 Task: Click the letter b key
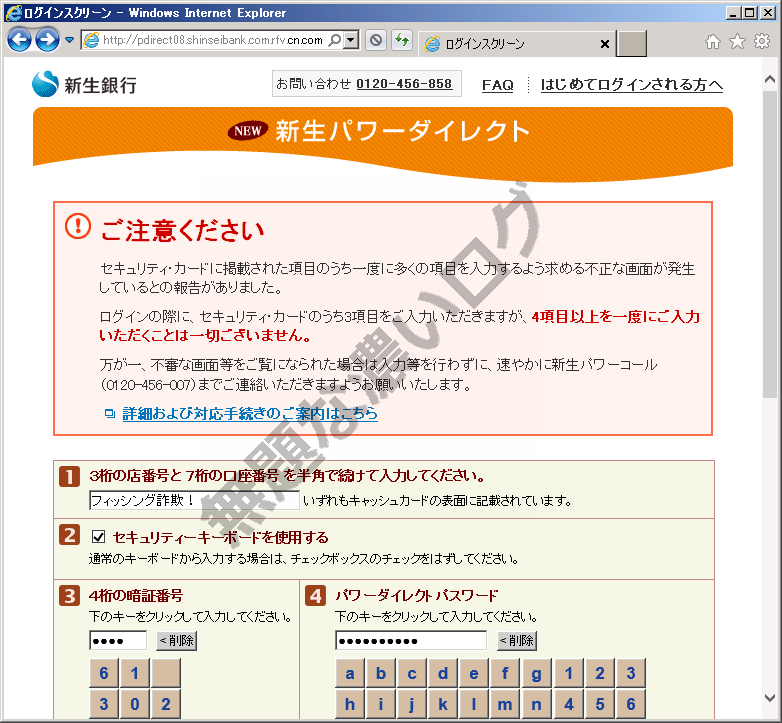(x=381, y=673)
